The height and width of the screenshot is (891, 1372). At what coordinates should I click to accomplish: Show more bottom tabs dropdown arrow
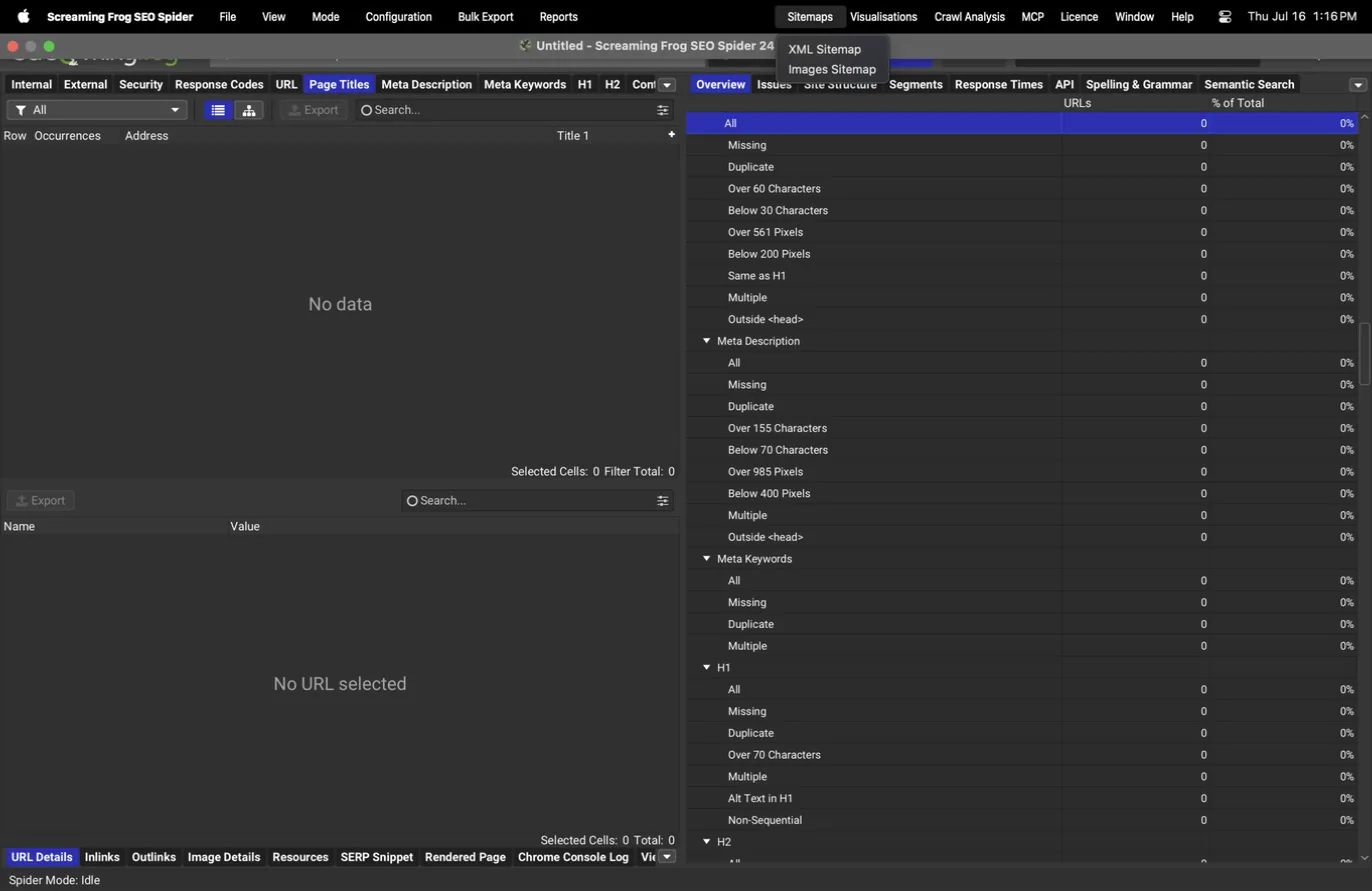point(667,857)
